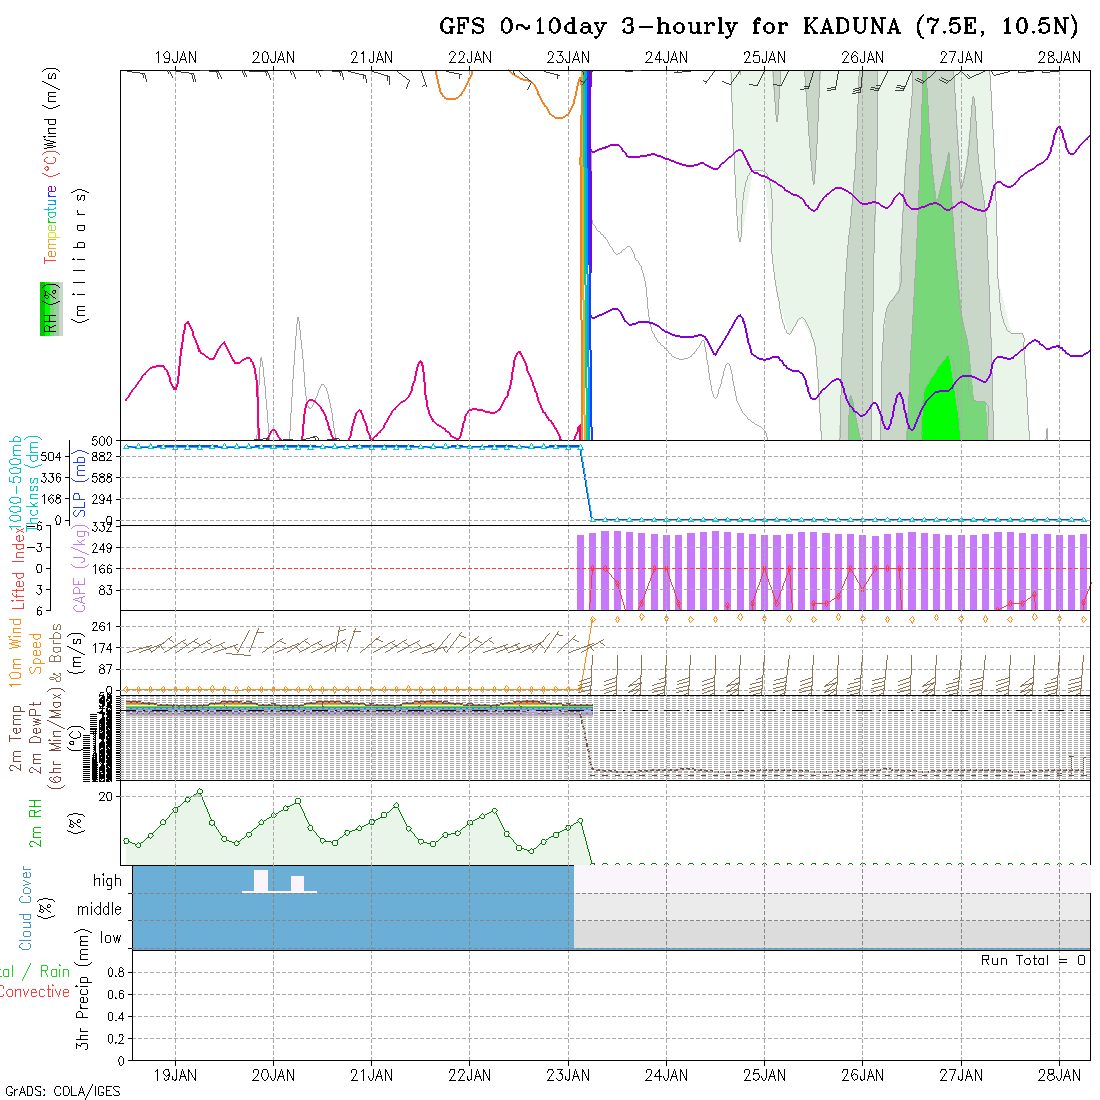Click the 'Run Total = 0' text

(1032, 960)
